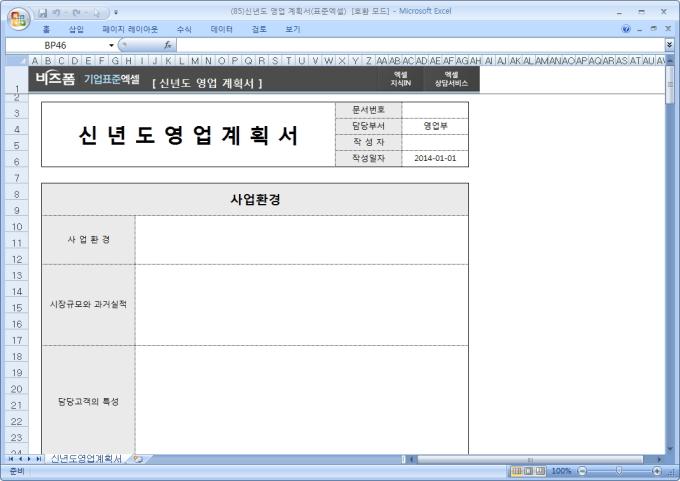The width and height of the screenshot is (680, 481).
Task: Expand the formula bar
Action: click(669, 45)
